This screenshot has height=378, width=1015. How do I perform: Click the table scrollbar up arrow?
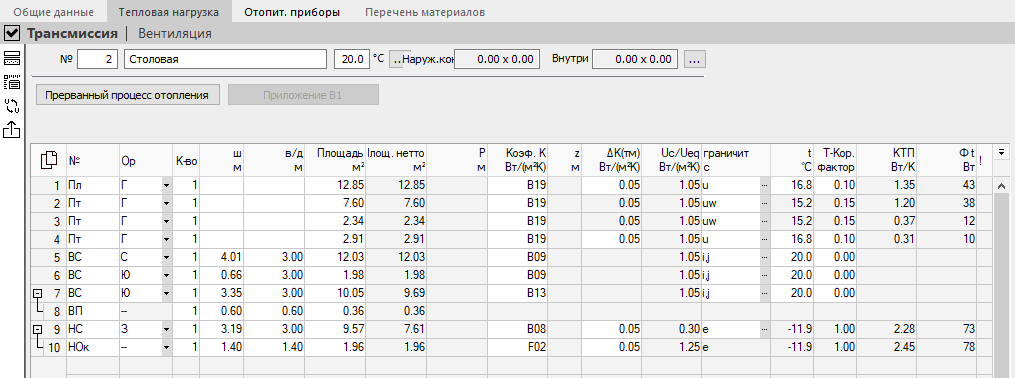1001,186
